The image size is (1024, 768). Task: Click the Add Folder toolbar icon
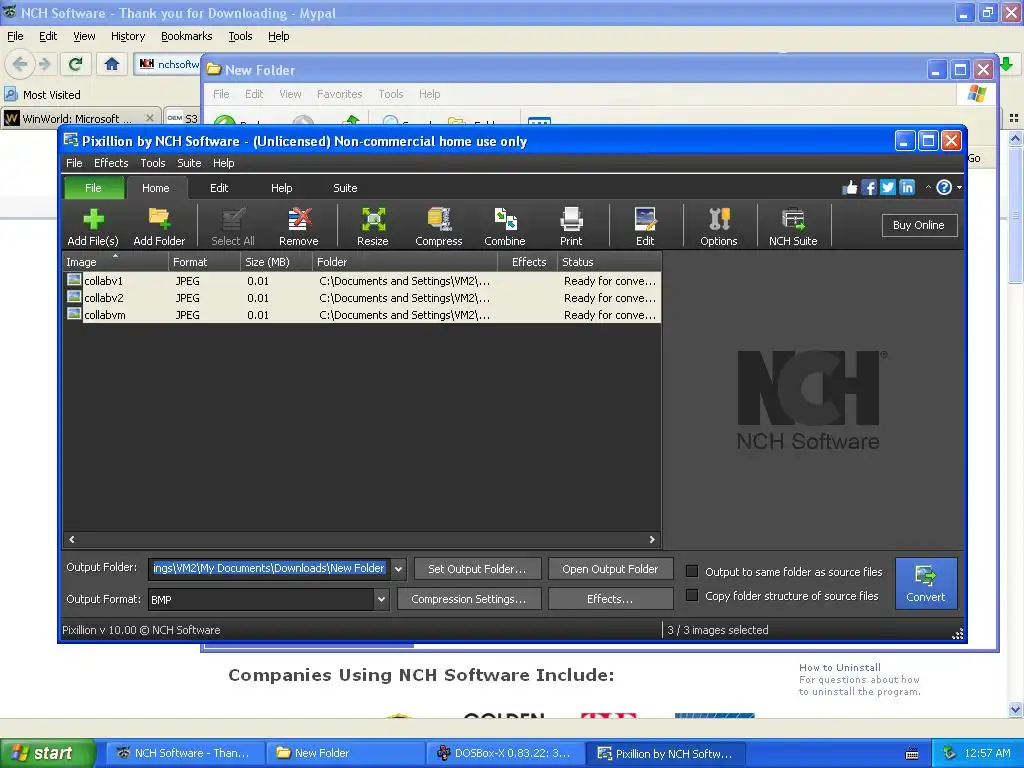click(159, 226)
